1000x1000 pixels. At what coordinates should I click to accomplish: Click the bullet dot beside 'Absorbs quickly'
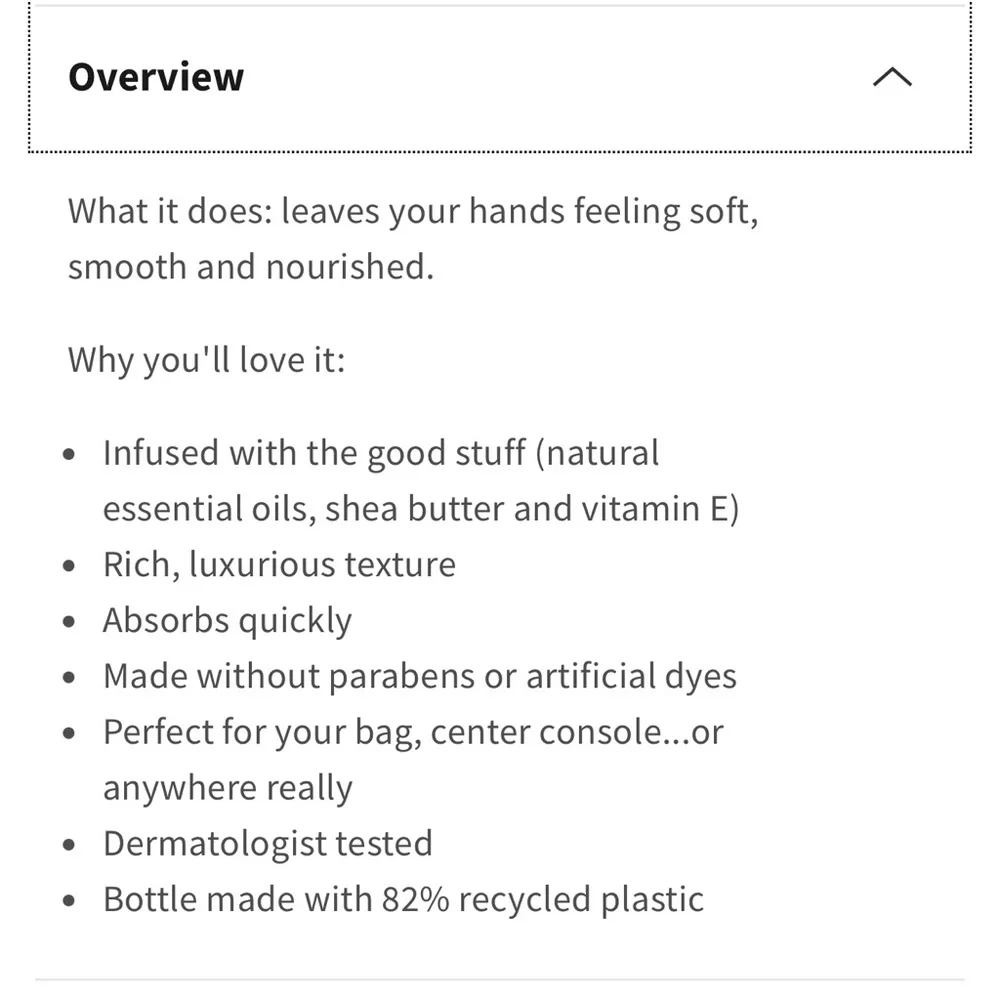tap(69, 622)
